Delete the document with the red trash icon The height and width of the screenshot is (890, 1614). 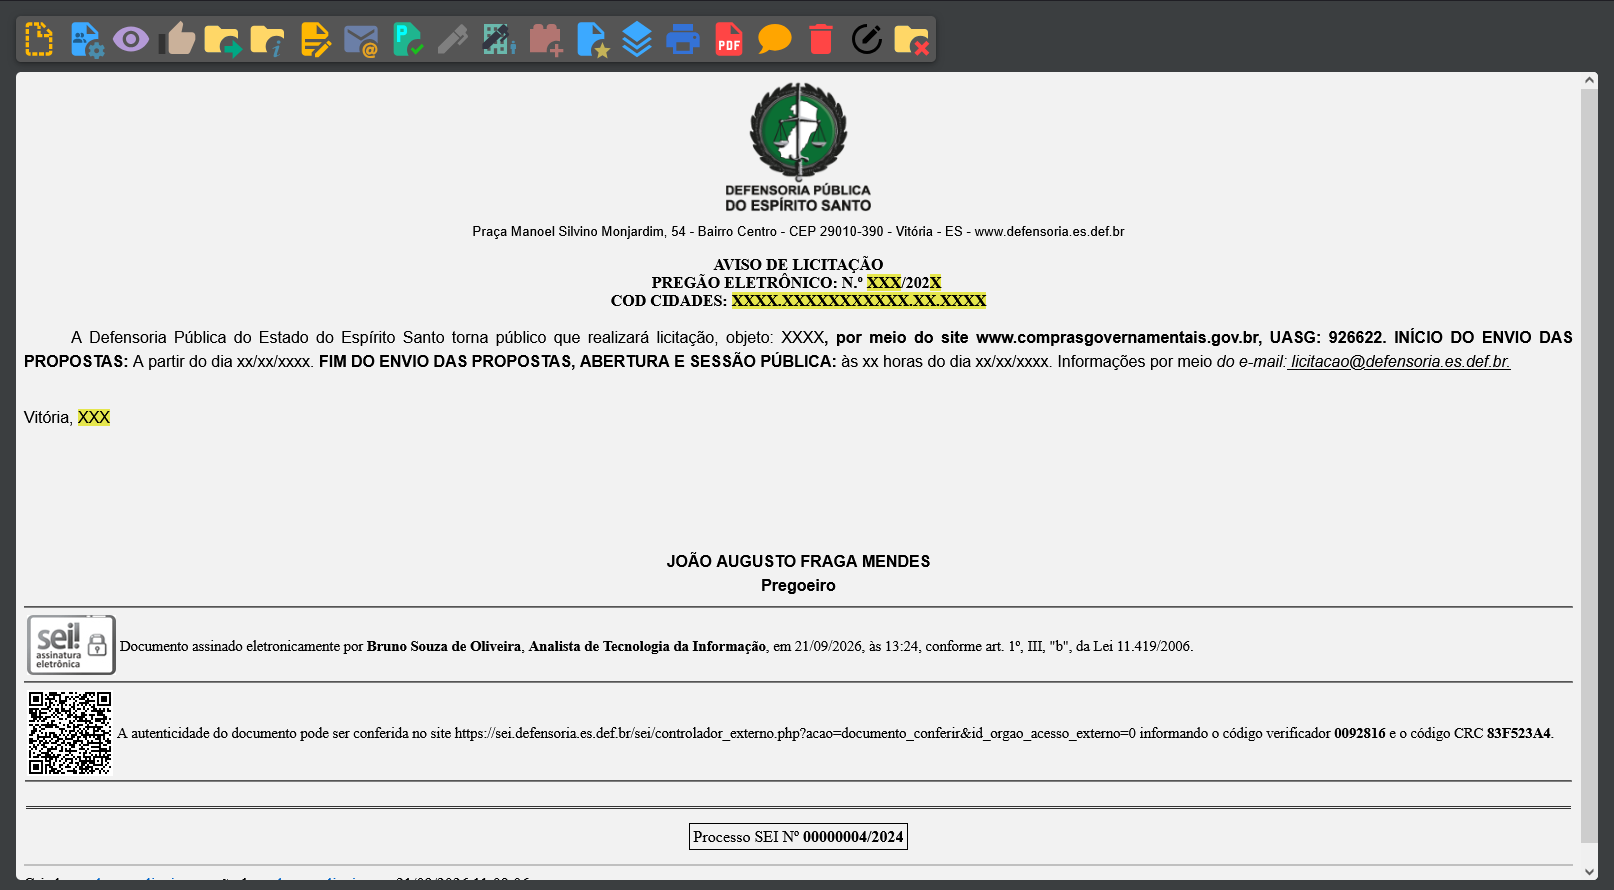point(821,39)
